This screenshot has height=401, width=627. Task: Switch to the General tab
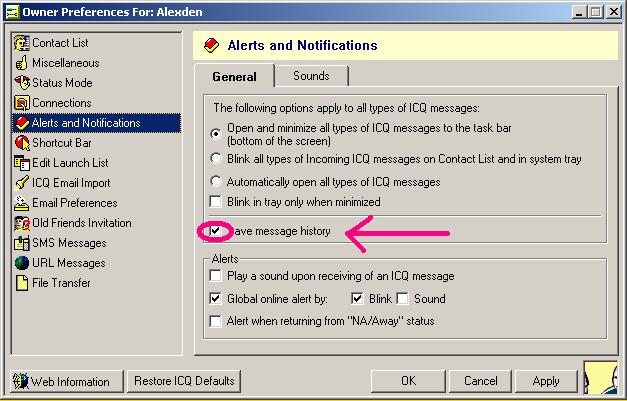234,76
